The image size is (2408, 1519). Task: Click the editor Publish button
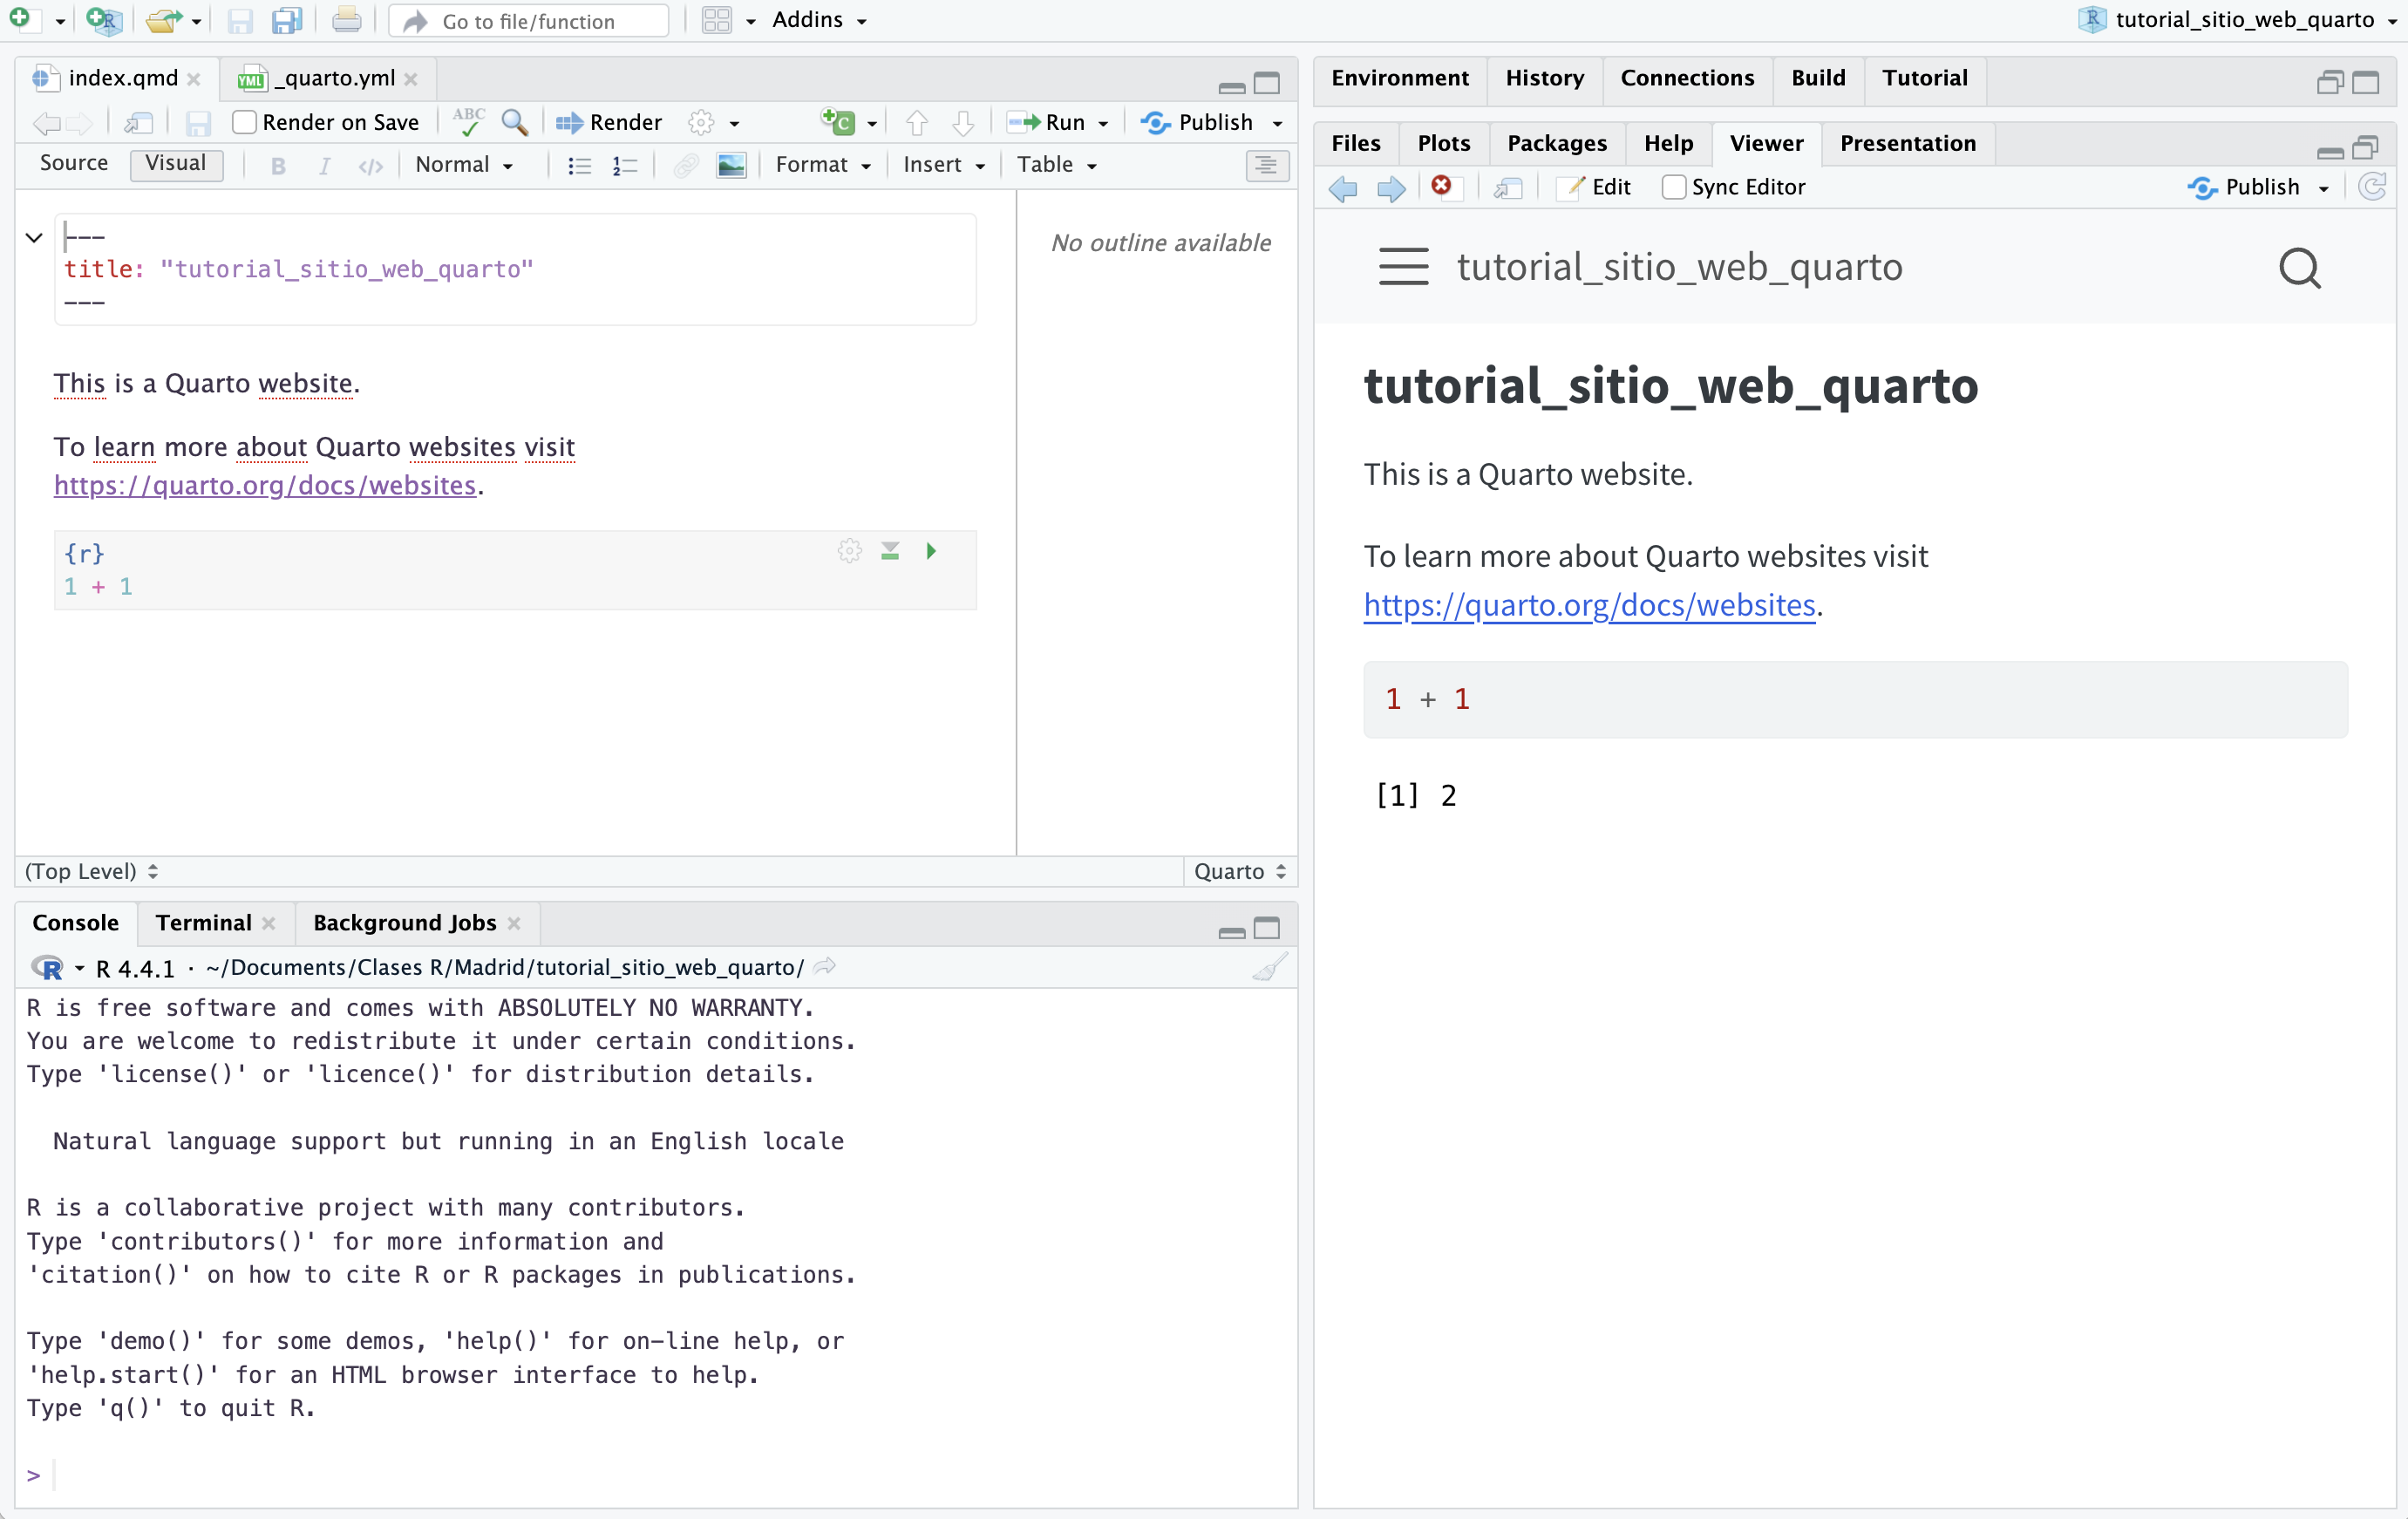tap(1198, 122)
